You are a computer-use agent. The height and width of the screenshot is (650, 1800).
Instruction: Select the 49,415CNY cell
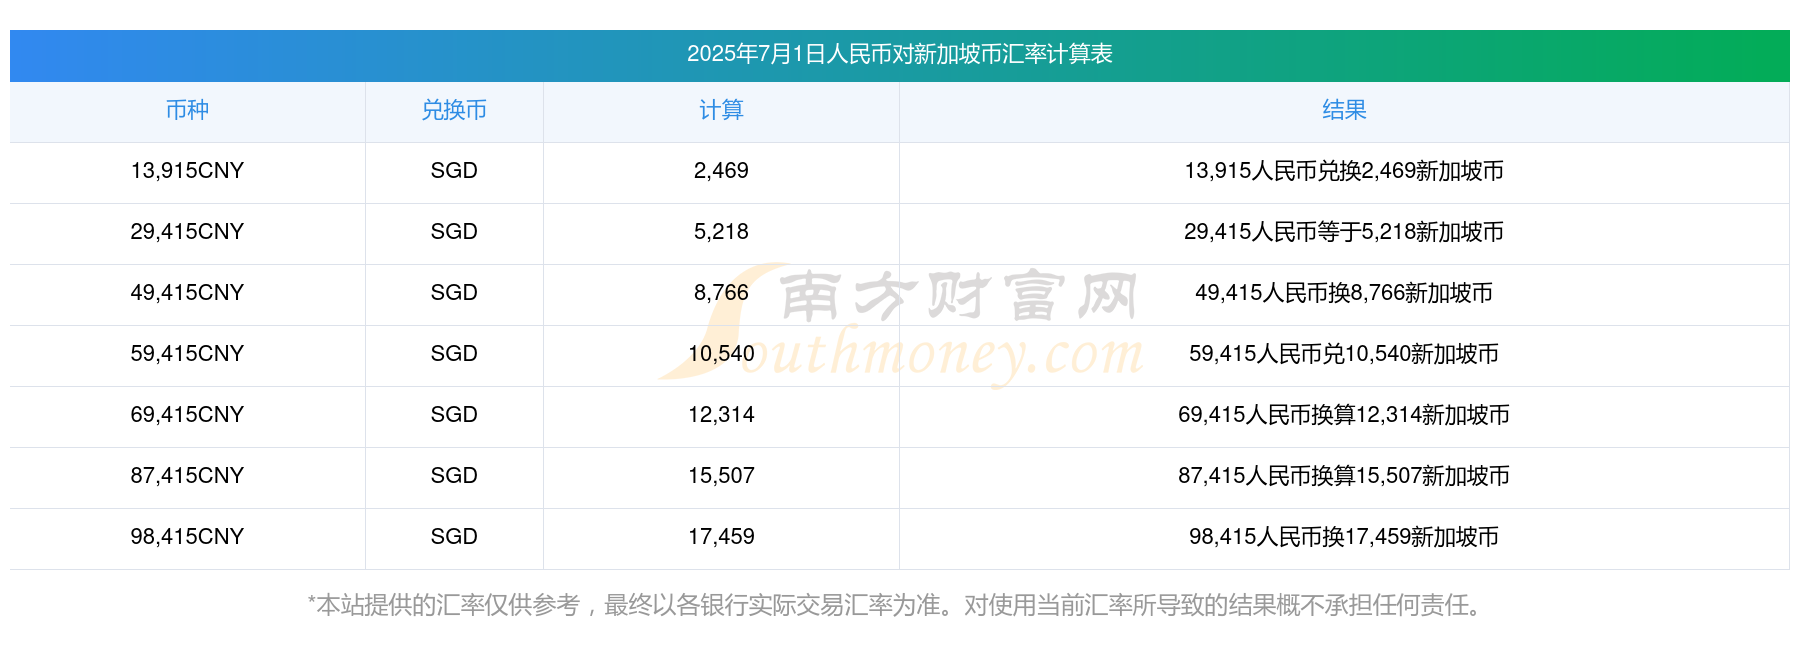pyautogui.click(x=187, y=293)
